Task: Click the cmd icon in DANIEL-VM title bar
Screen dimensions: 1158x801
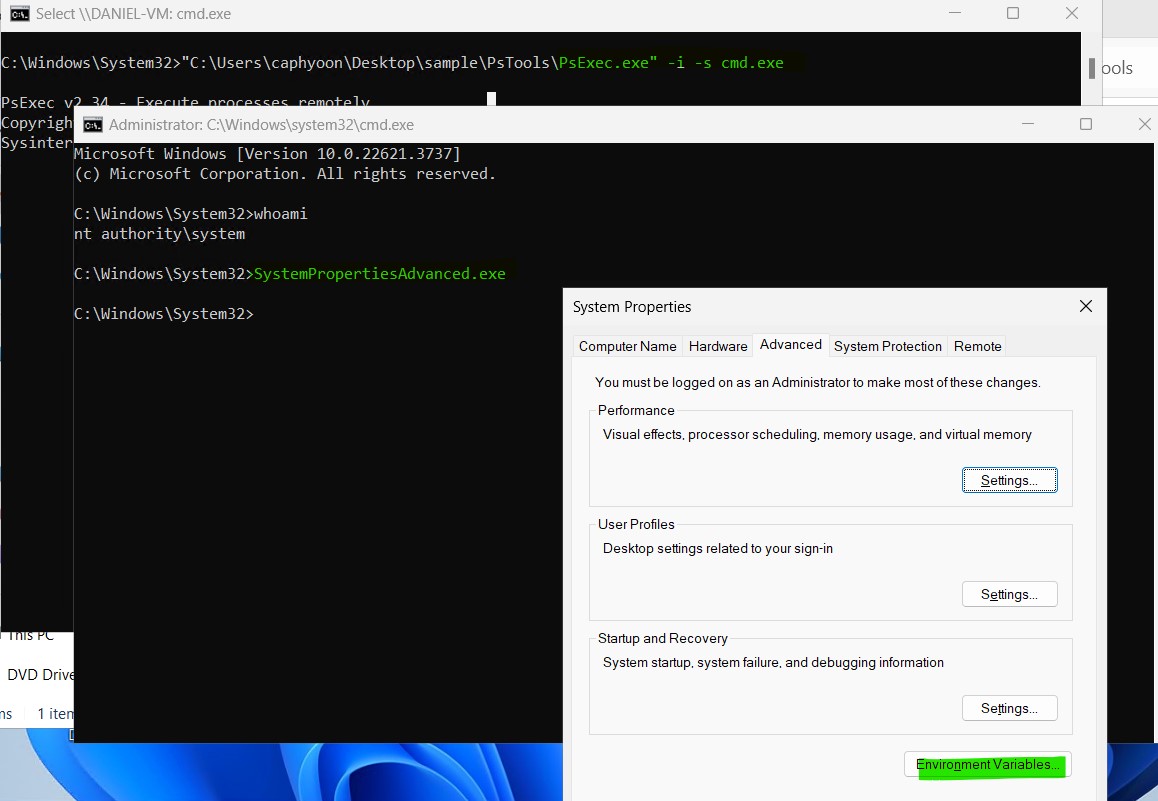Action: coord(19,14)
